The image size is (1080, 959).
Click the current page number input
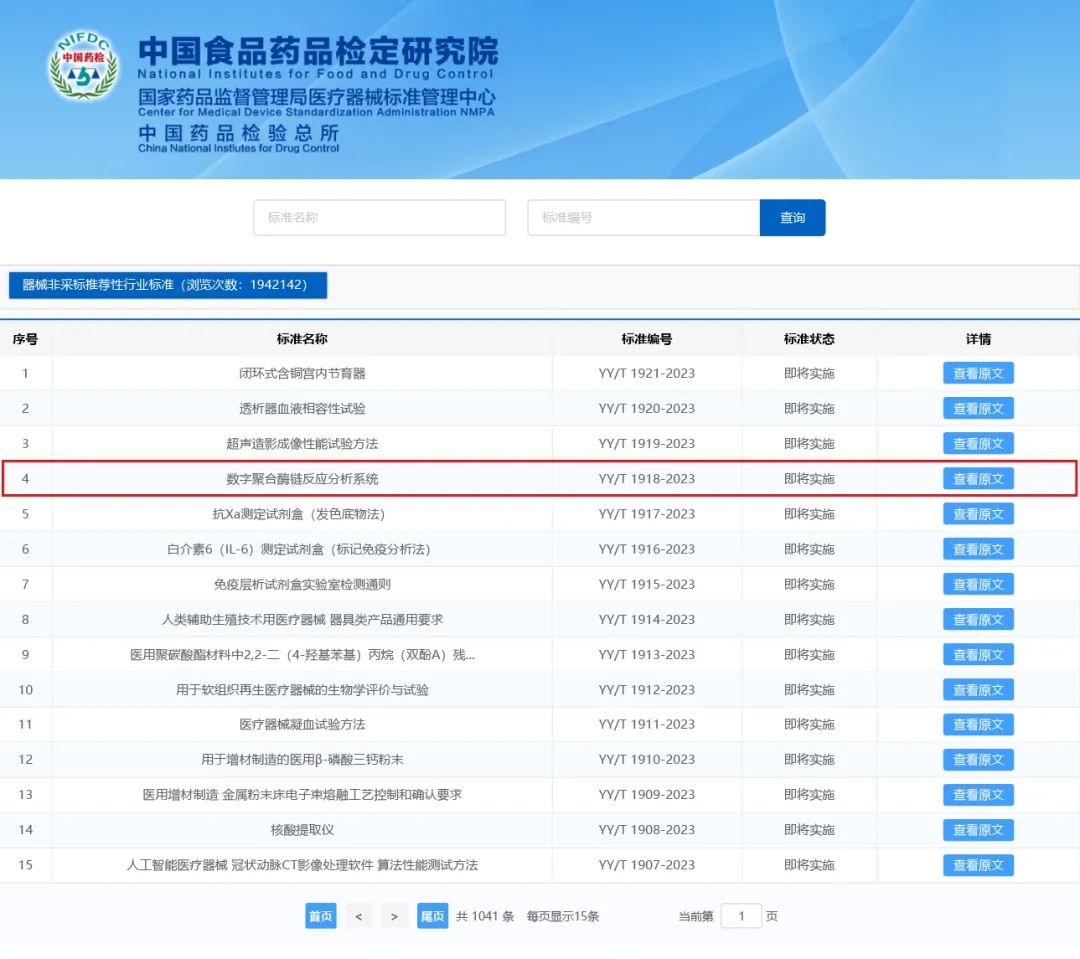(741, 916)
